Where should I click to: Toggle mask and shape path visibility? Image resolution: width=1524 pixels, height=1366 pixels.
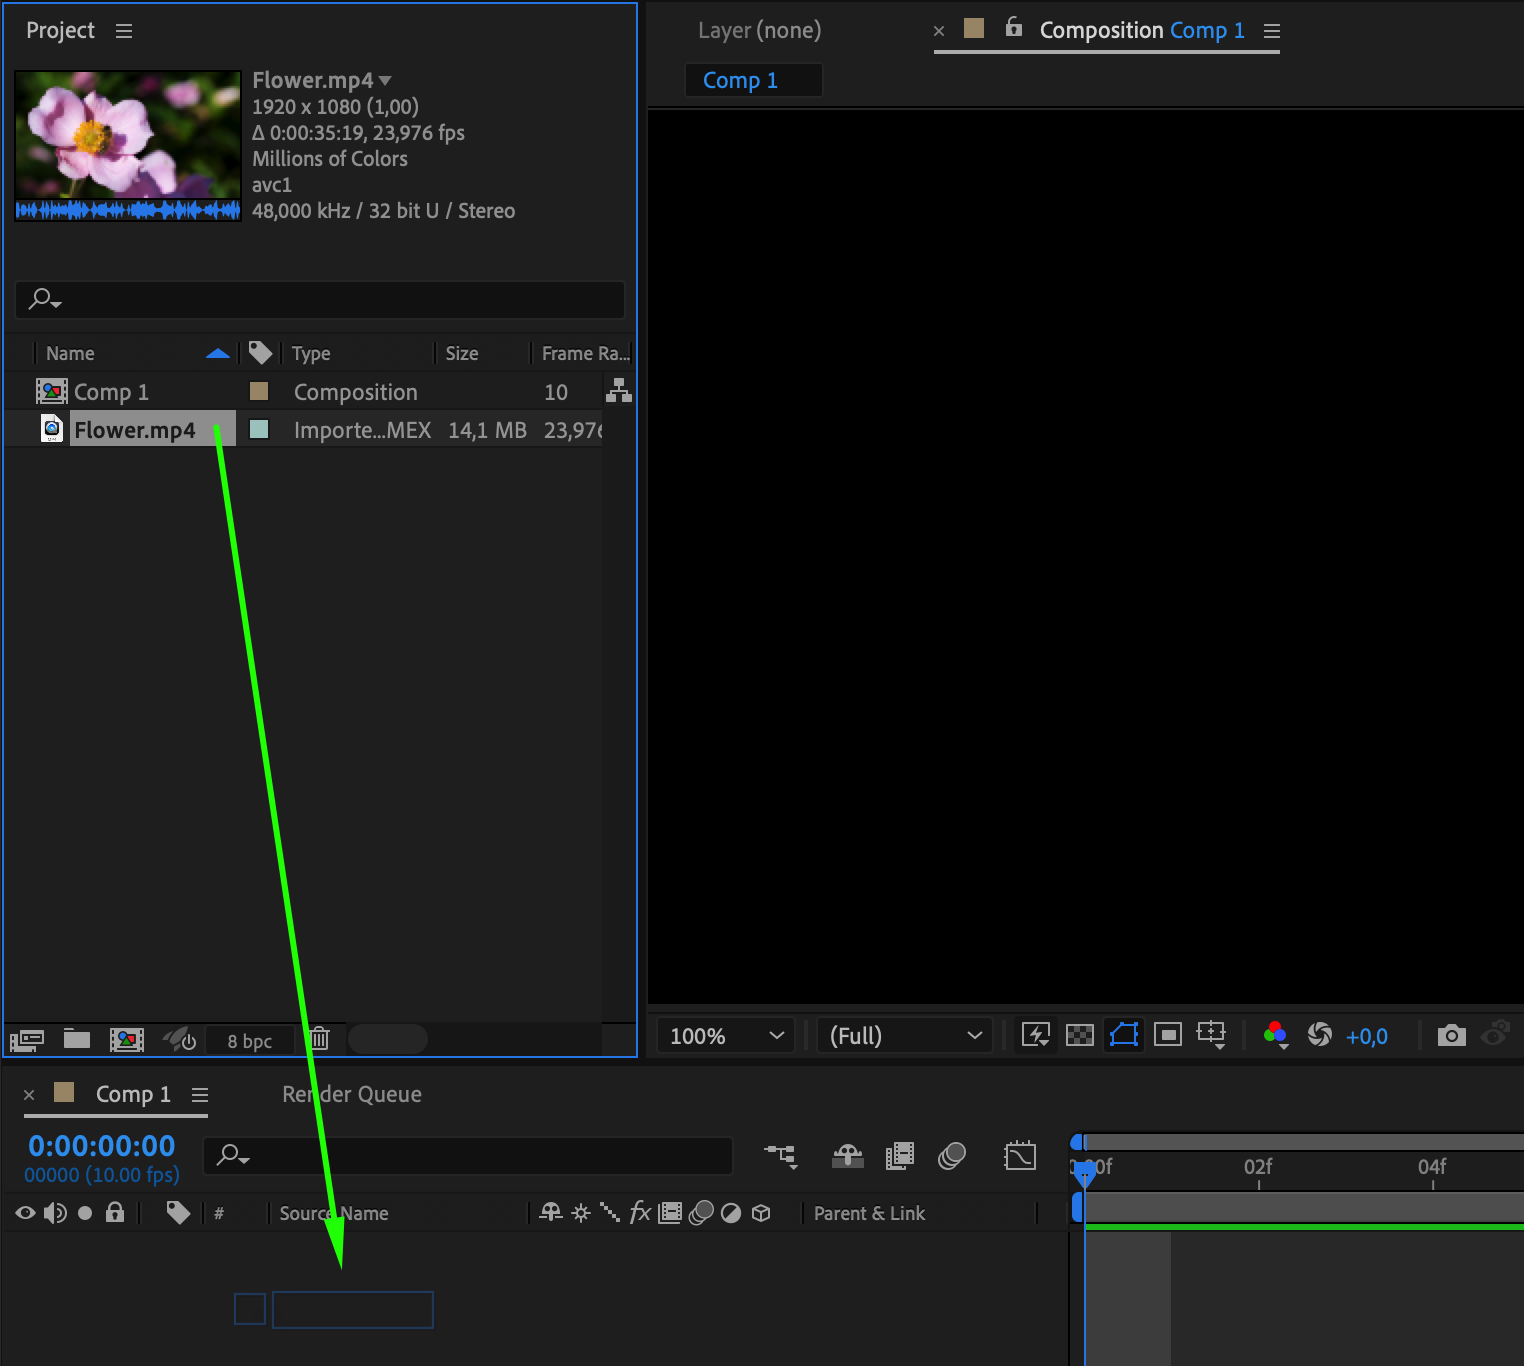tap(1124, 1035)
